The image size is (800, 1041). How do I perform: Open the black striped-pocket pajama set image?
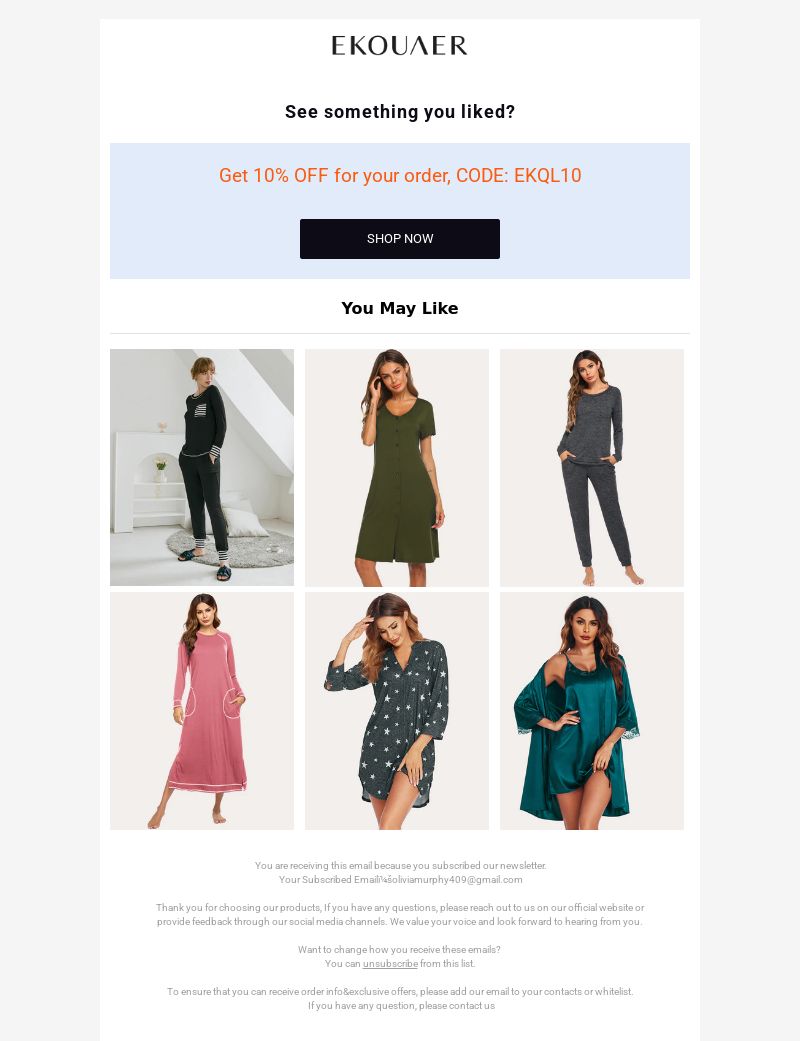pyautogui.click(x=202, y=467)
